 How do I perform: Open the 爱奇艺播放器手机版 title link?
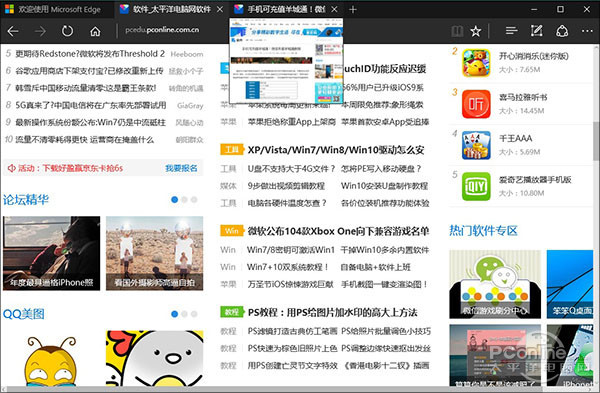[535, 179]
